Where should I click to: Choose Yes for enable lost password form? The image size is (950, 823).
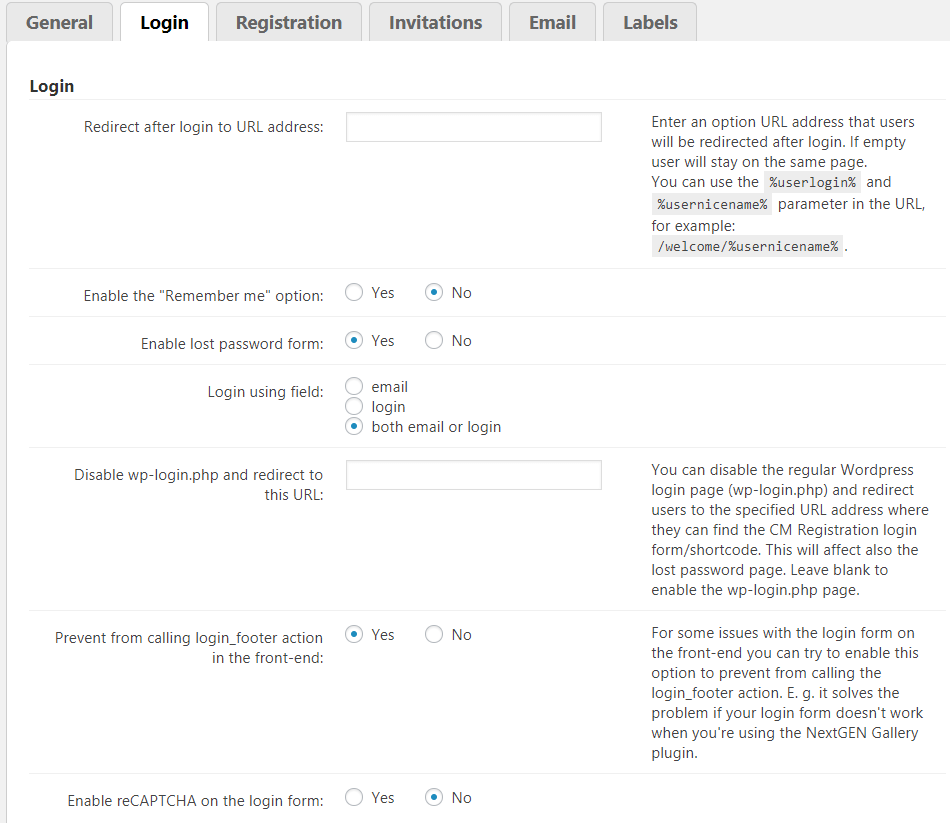point(354,341)
